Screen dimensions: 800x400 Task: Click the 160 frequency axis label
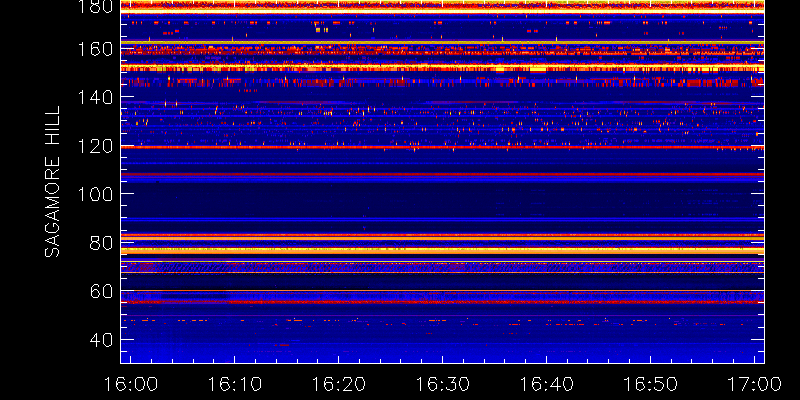coord(95,49)
